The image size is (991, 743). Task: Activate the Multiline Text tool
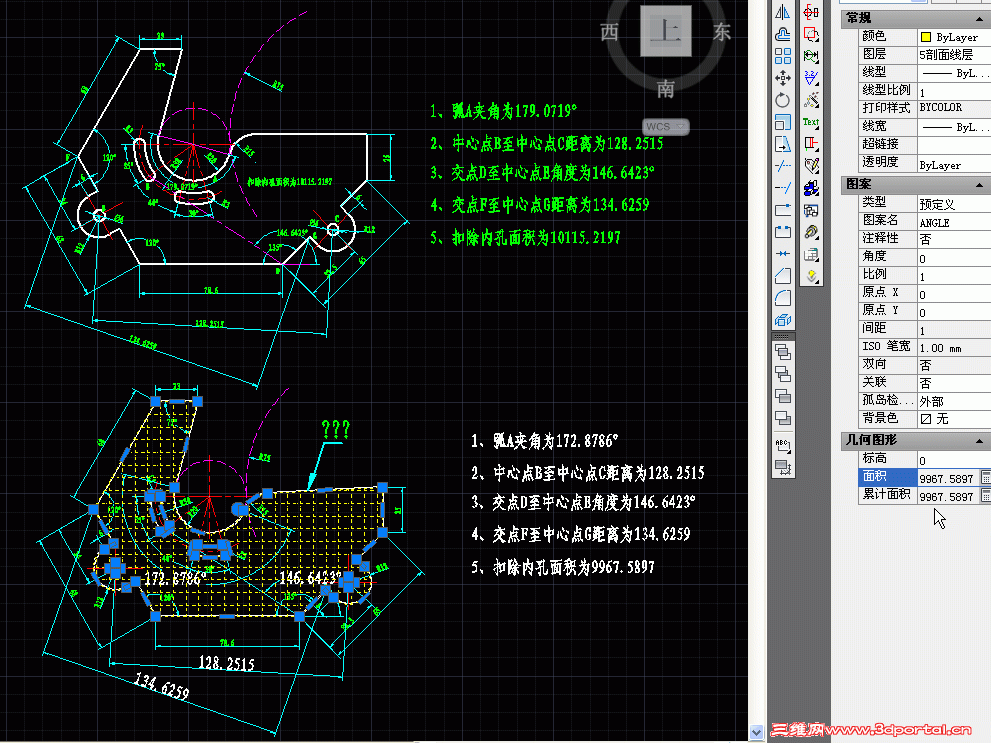(810, 120)
